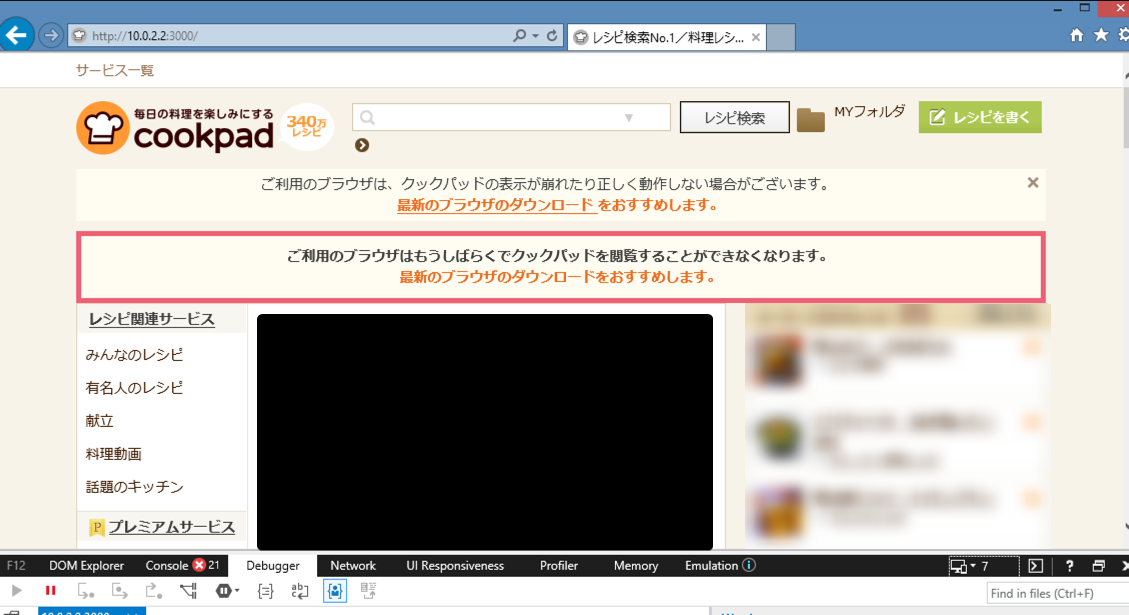Click the load source map icon
This screenshot has height=615, width=1129.
click(x=369, y=591)
